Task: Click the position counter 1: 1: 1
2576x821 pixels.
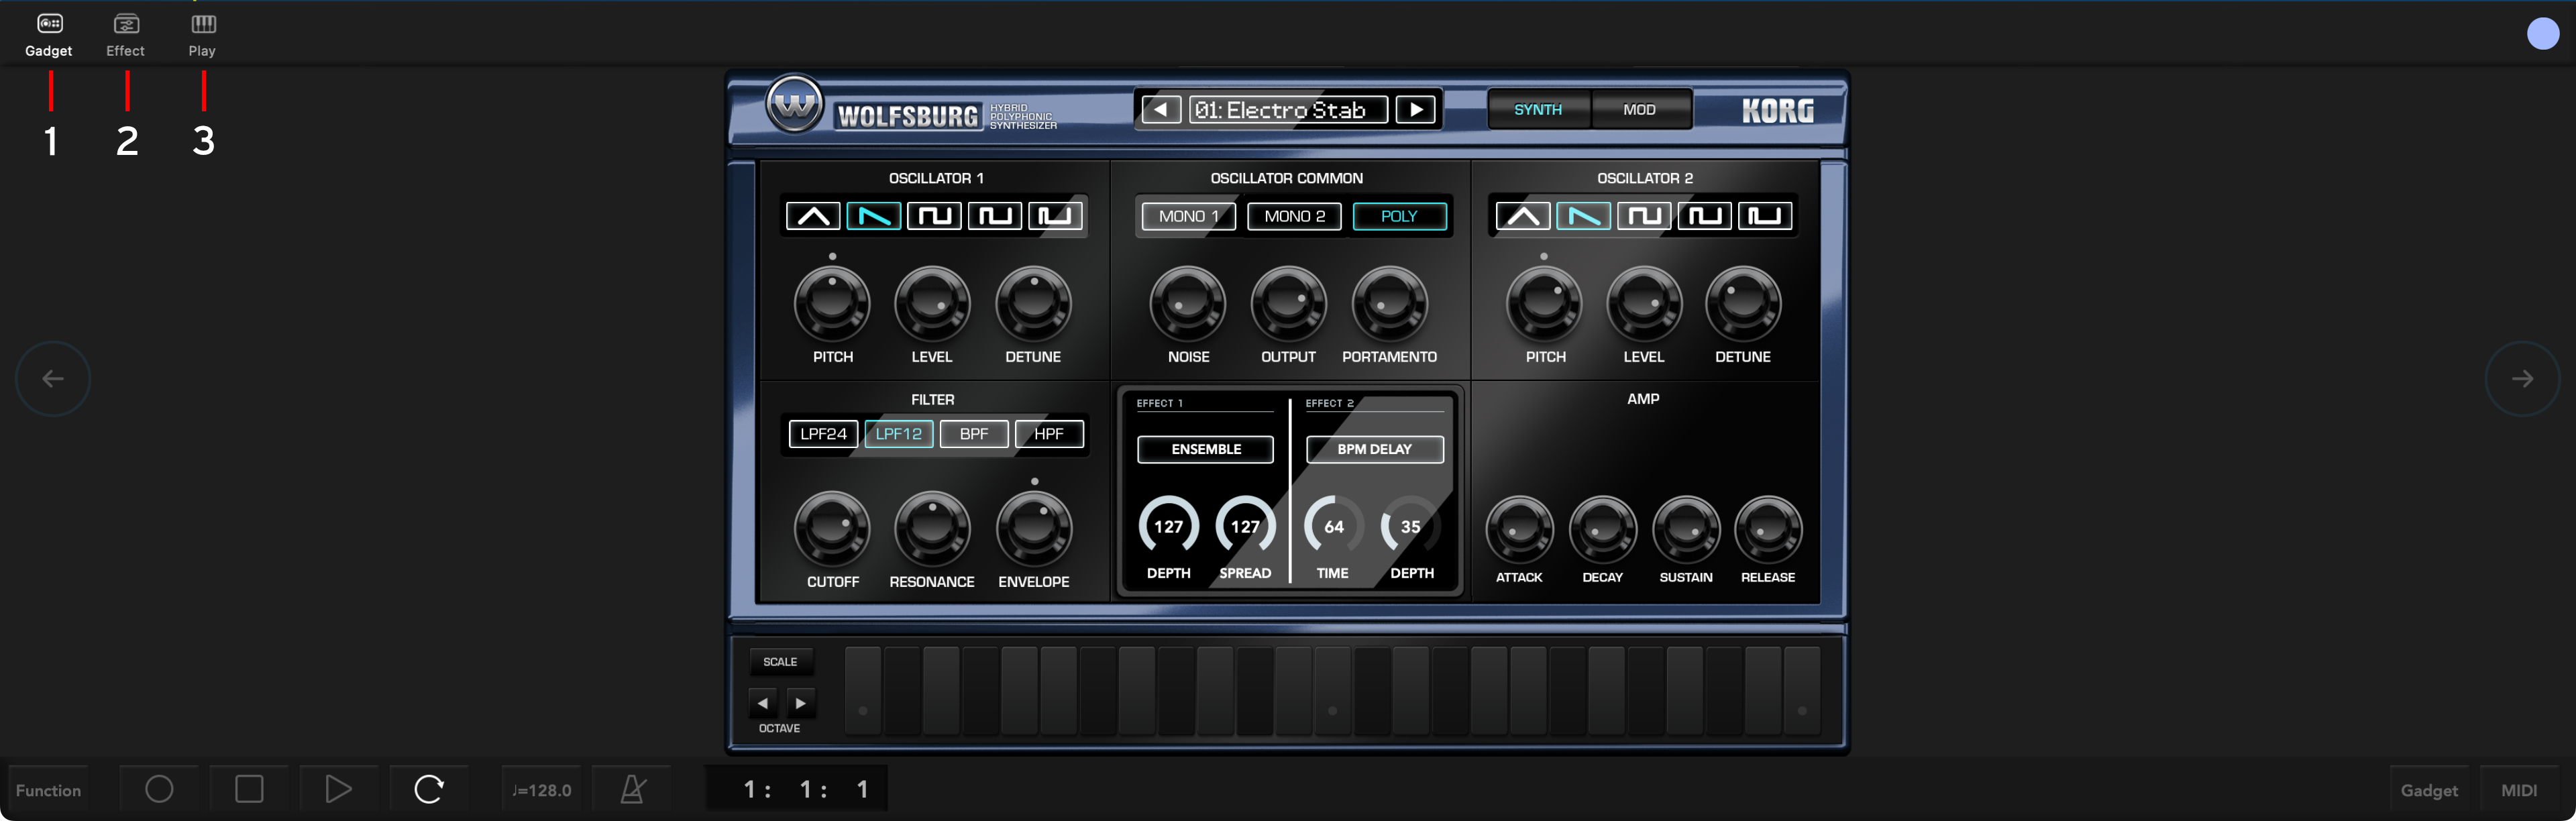Action: pos(797,790)
